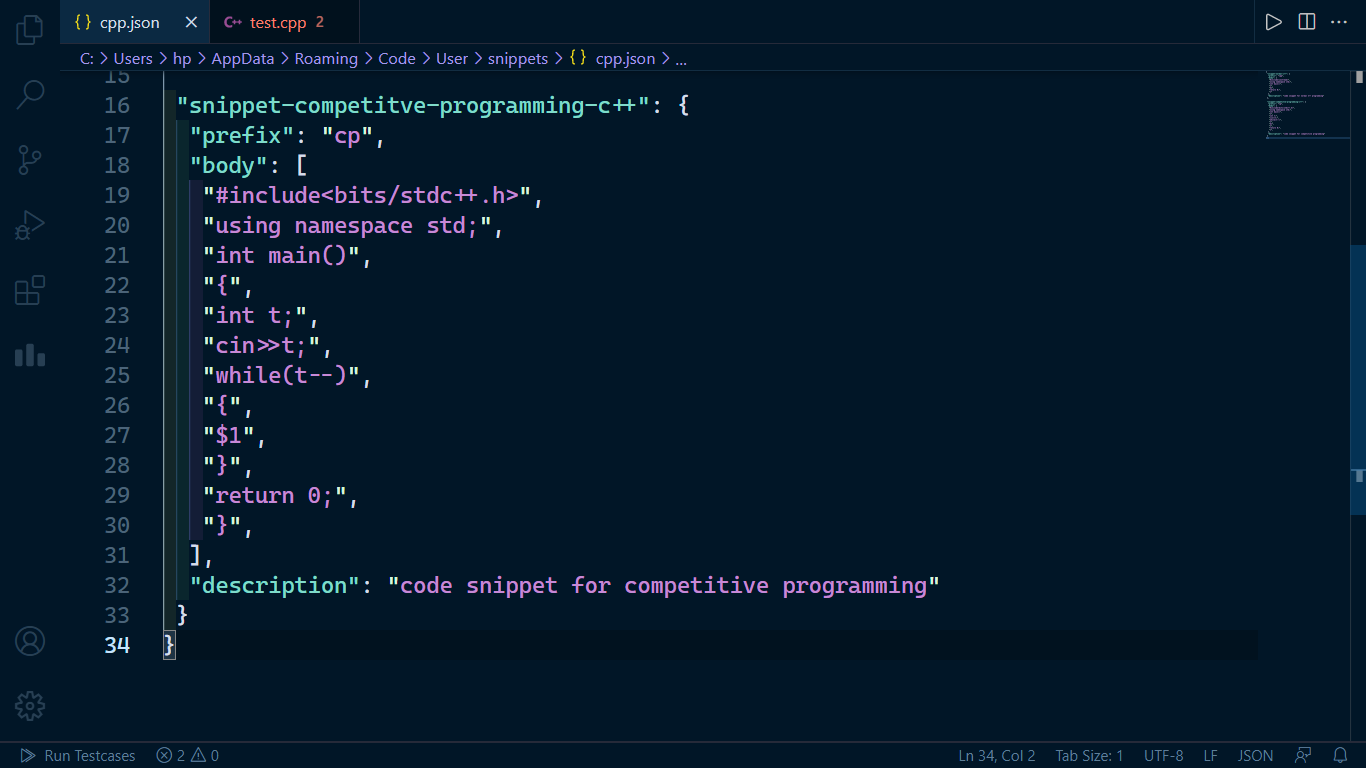Open JSON language mode selector

(x=1256, y=756)
